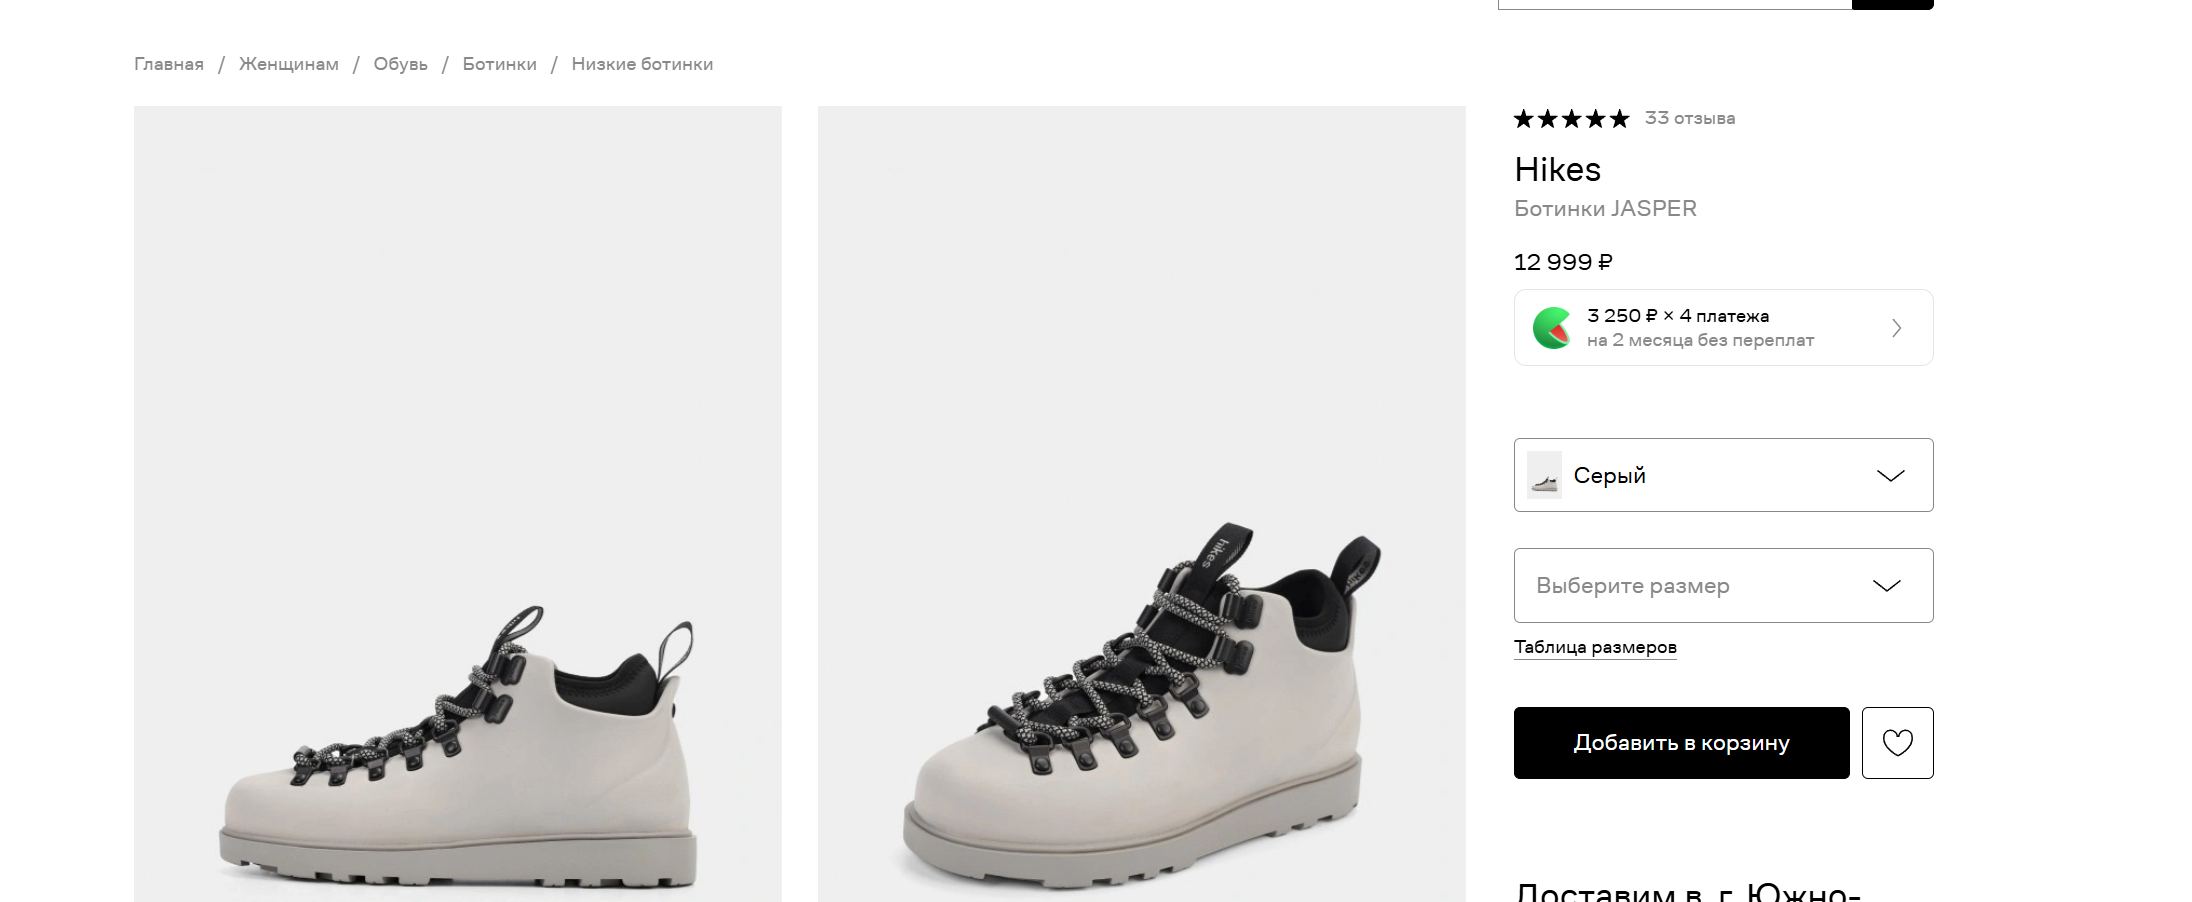2192x902 pixels.
Task: Add boots to wishlist with heart icon
Action: [x=1897, y=743]
